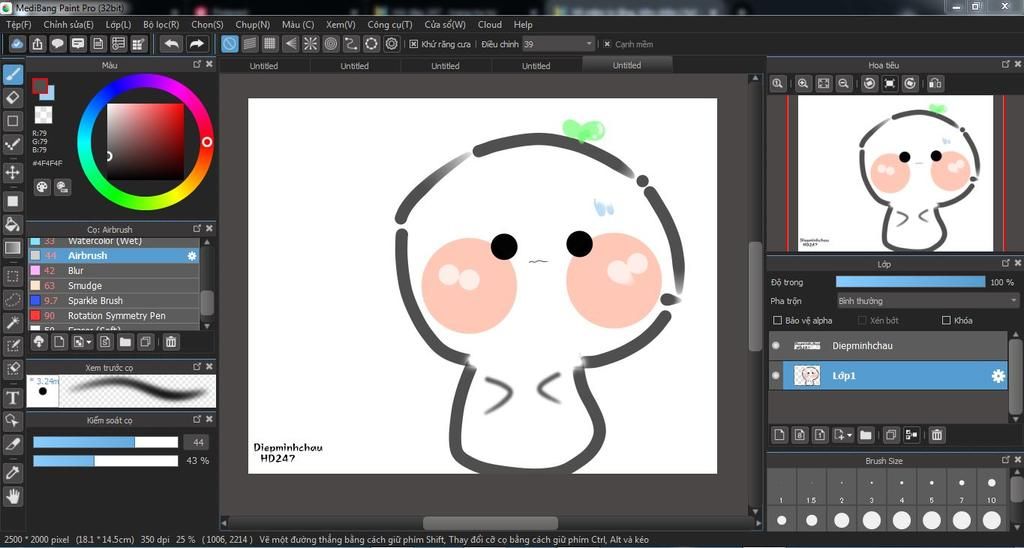Screen dimensions: 1024x548
Task: Open Airbrush brush settings gear
Action: [x=191, y=256]
